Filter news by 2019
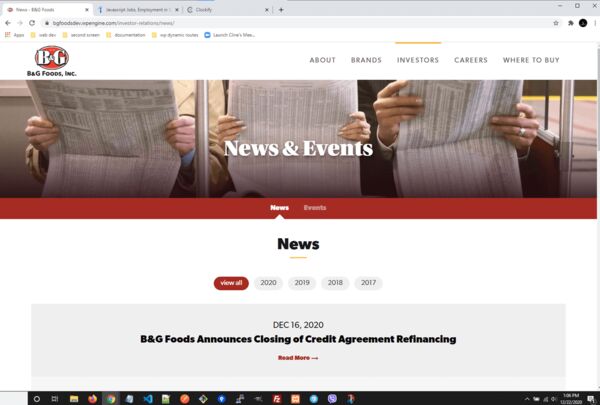The image size is (600, 405). point(302,283)
